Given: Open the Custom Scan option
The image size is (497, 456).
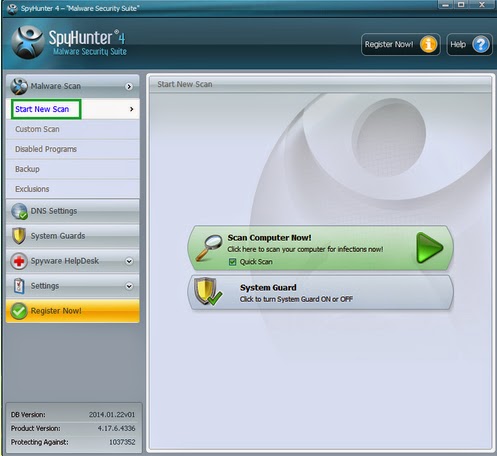Looking at the screenshot, I should pyautogui.click(x=73, y=129).
